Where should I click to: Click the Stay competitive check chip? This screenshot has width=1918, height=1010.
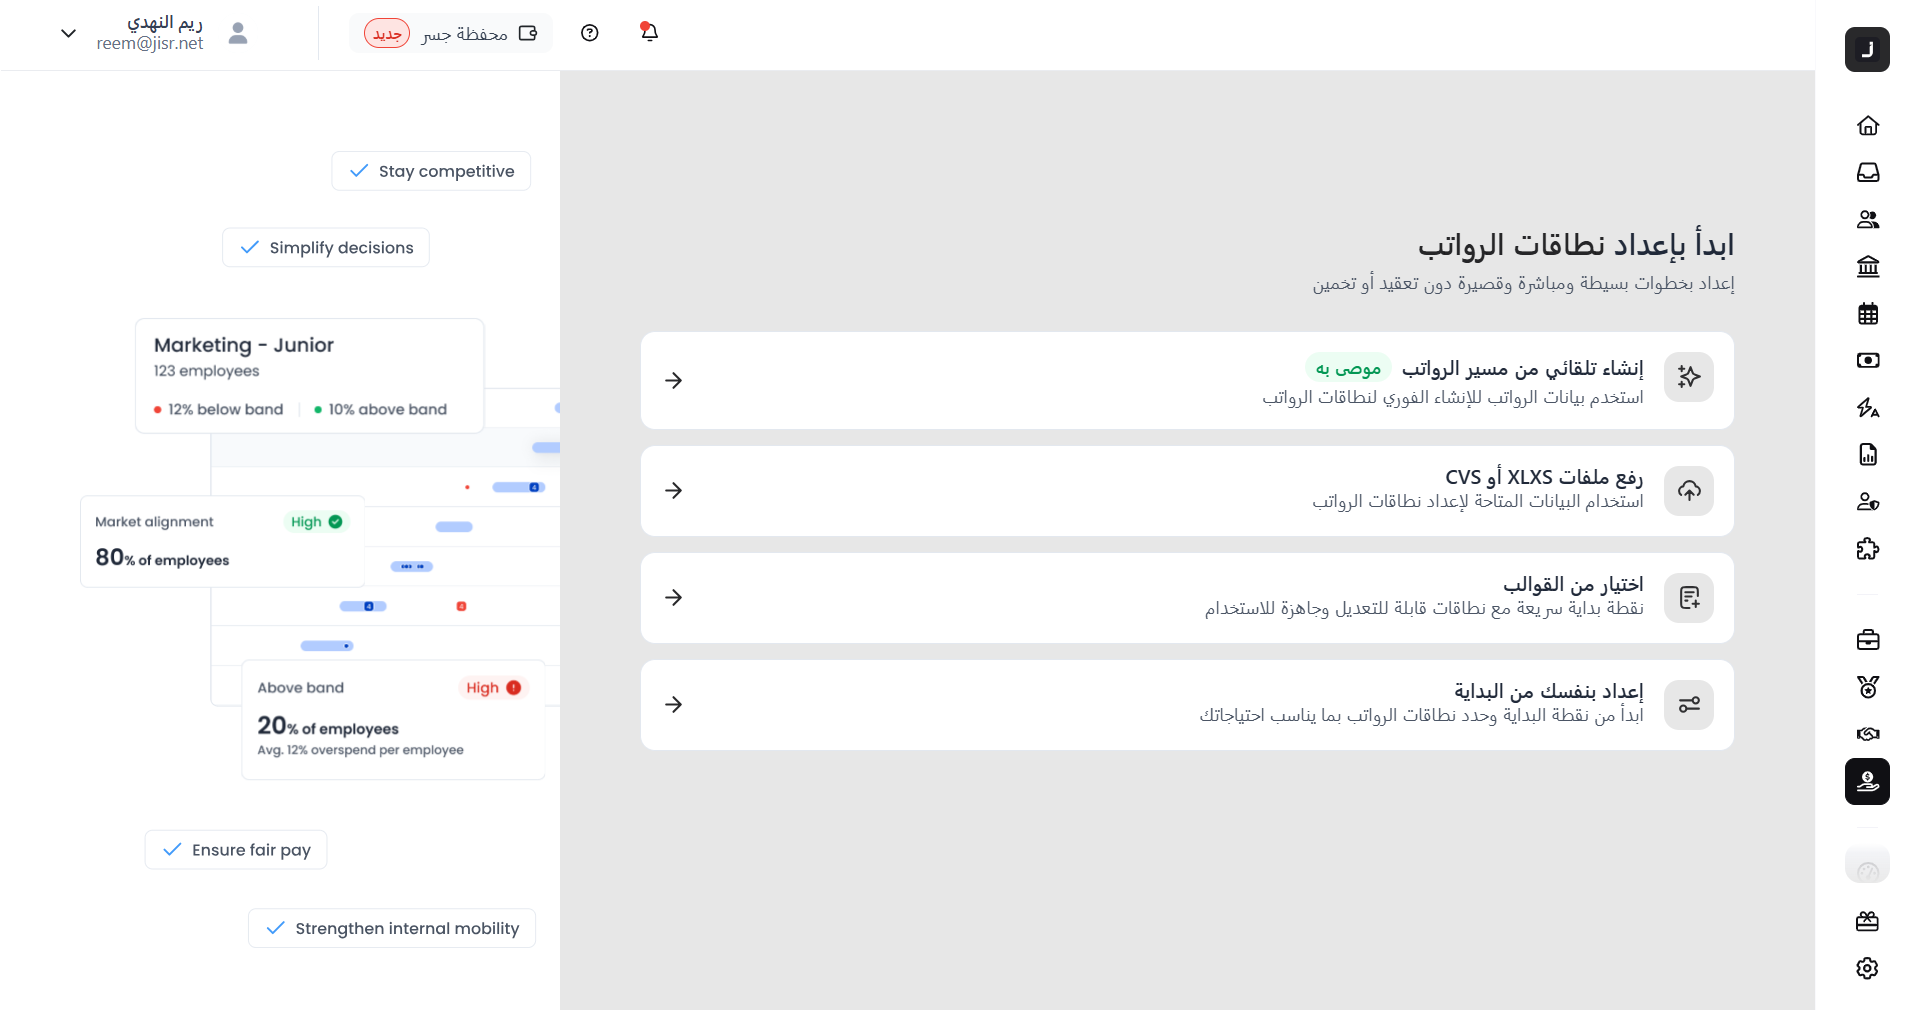(x=431, y=171)
